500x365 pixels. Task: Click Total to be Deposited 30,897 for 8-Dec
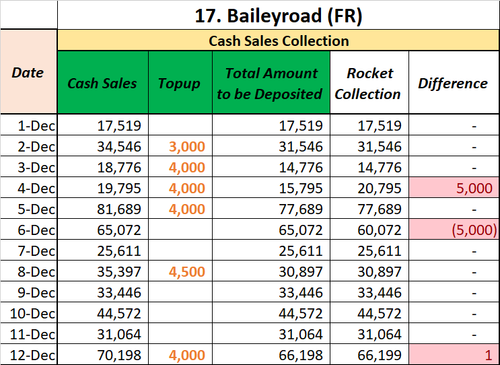(x=271, y=272)
